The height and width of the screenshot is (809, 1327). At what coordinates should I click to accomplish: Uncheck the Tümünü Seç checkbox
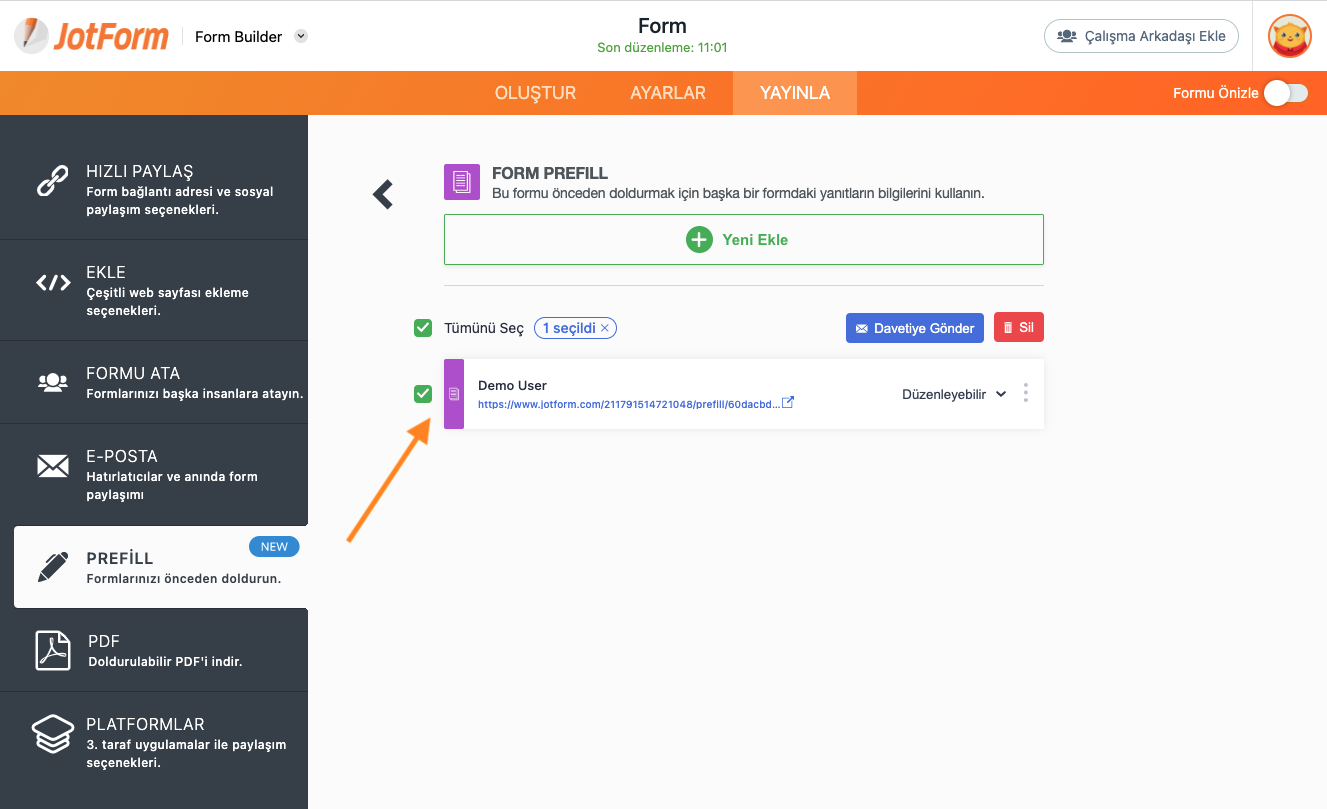[x=423, y=328]
